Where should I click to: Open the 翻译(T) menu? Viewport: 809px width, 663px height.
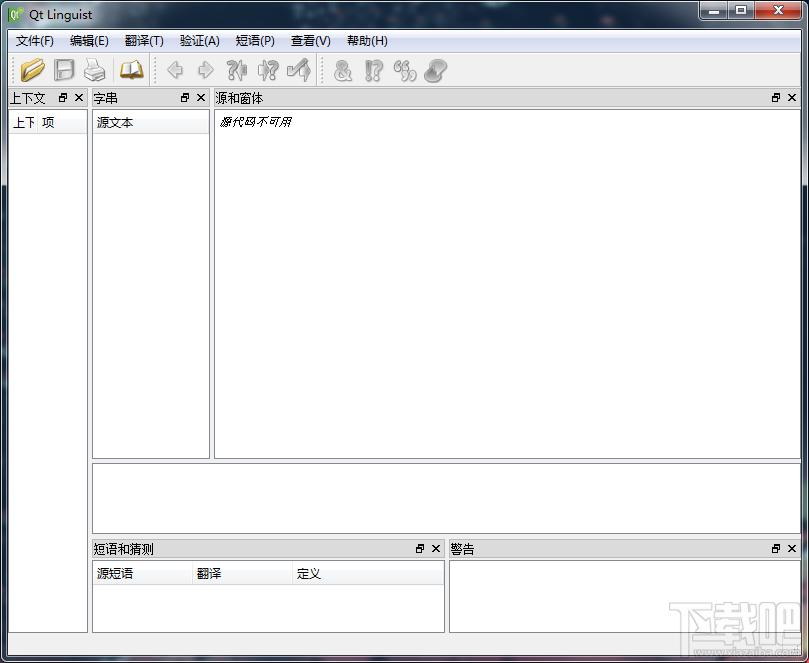point(144,41)
